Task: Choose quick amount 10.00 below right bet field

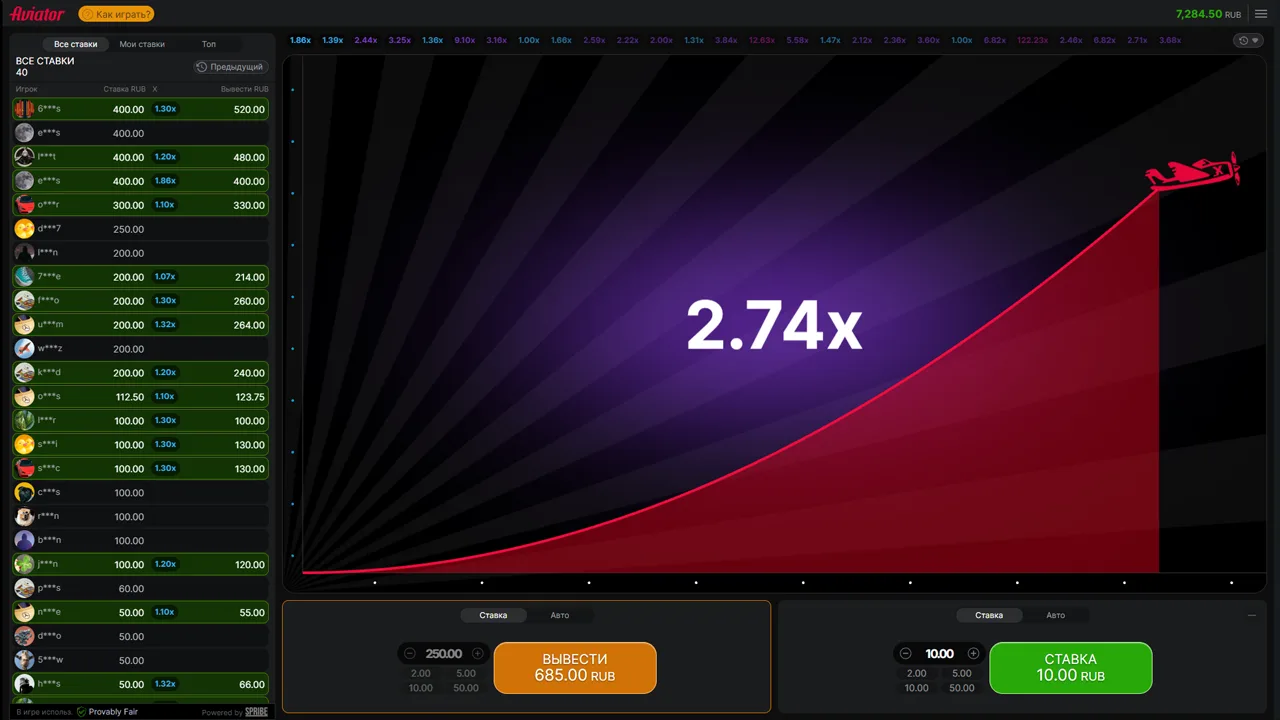Action: [917, 688]
